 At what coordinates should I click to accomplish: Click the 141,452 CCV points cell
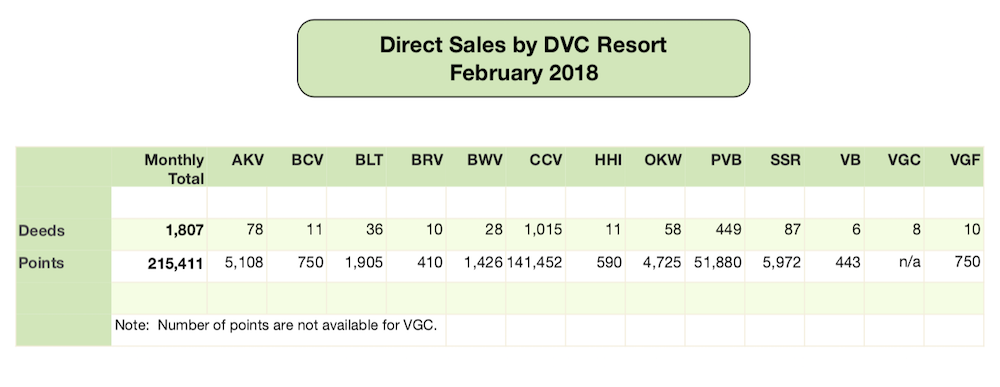[535, 263]
